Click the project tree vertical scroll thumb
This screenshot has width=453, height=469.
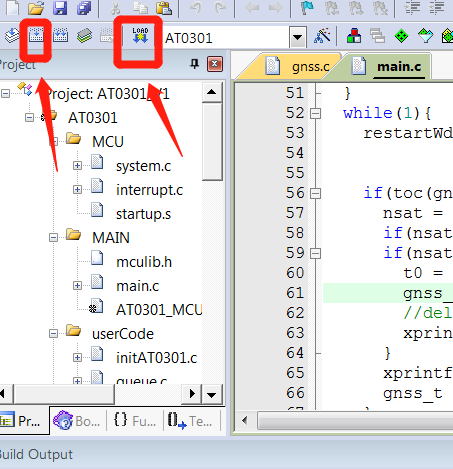tap(212, 141)
